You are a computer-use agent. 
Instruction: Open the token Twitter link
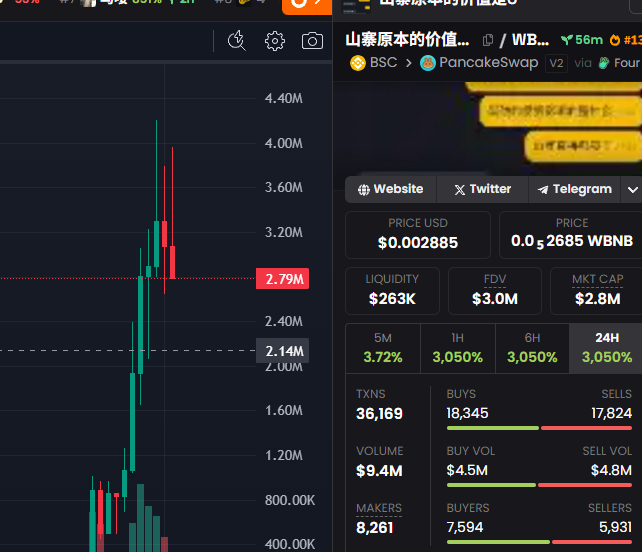click(482, 189)
